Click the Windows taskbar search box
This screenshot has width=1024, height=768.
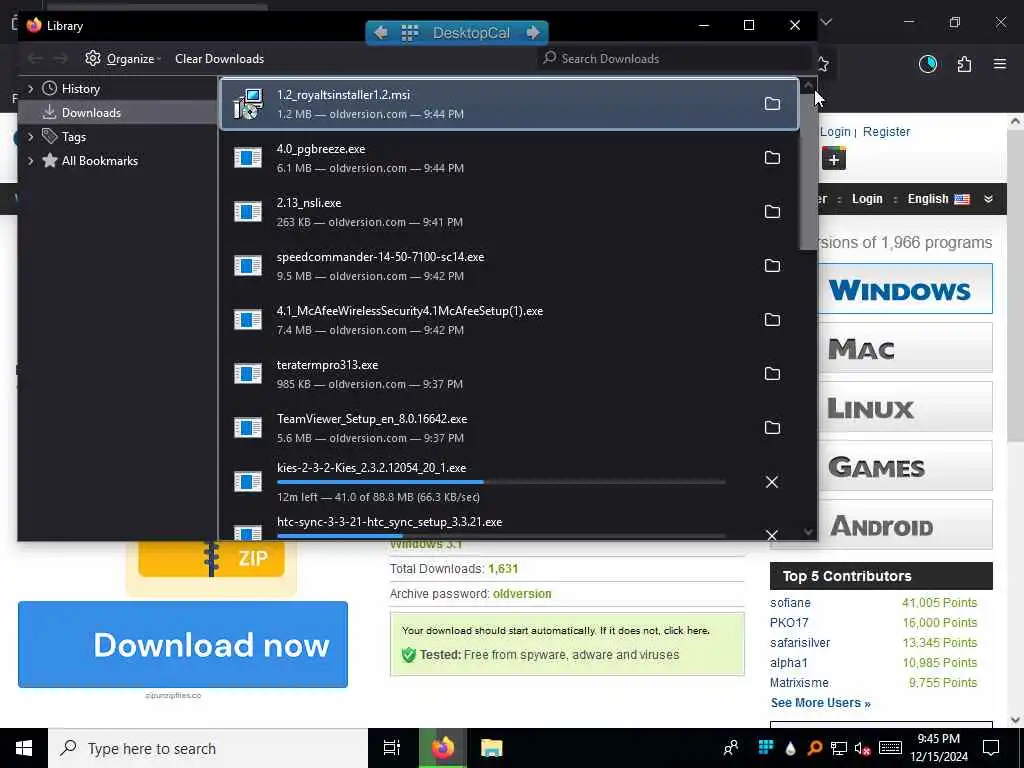(x=208, y=748)
